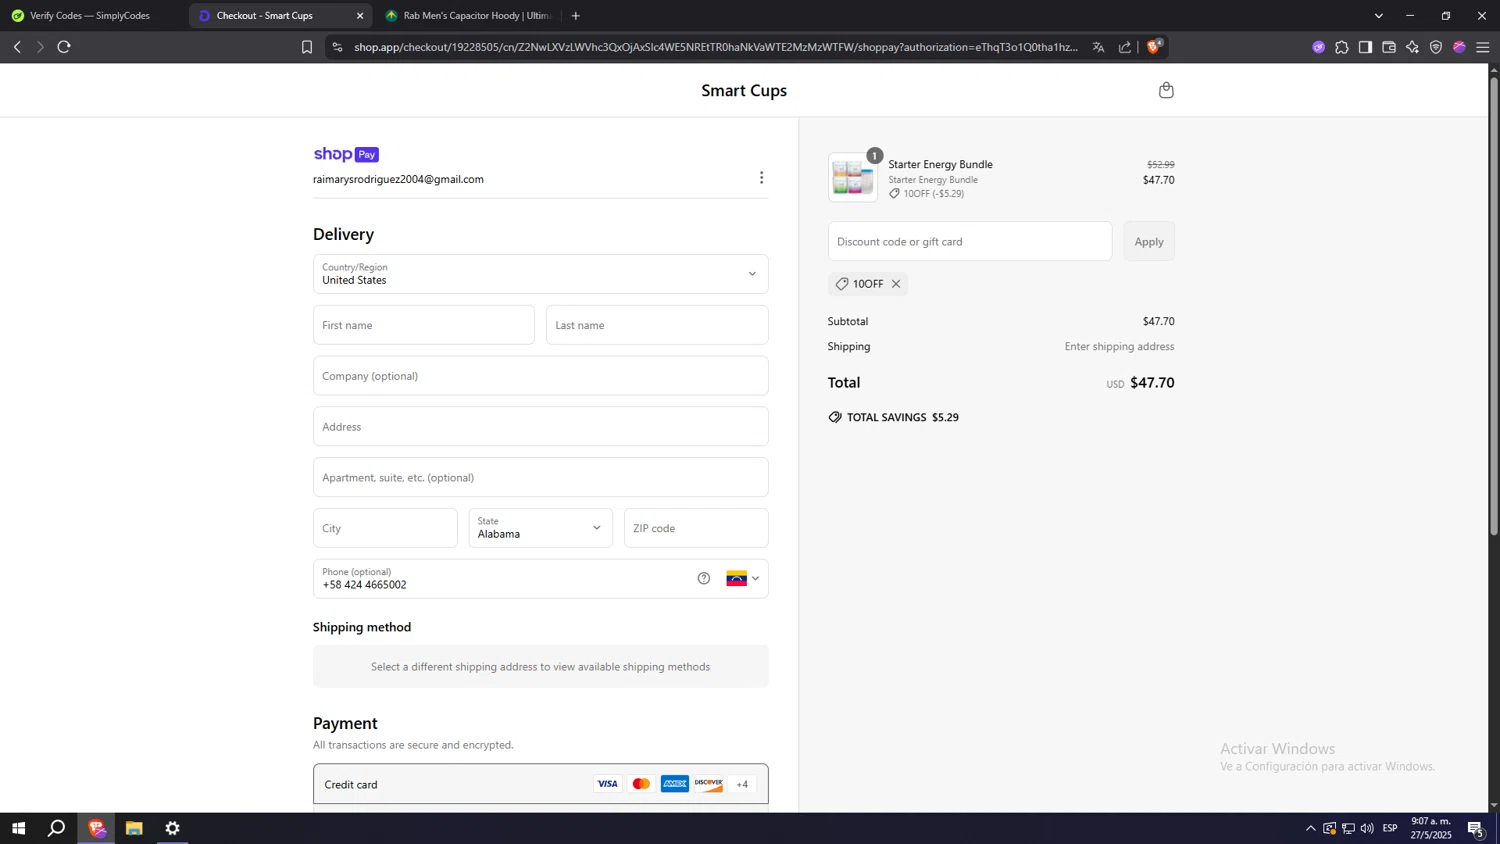Image resolution: width=1500 pixels, height=844 pixels.
Task: Open Leo AI sparkle icon
Action: tap(1412, 47)
